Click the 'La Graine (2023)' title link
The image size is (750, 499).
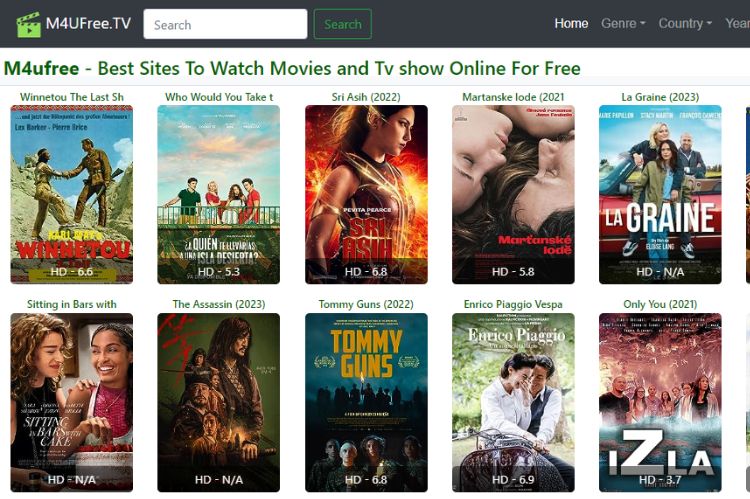[x=660, y=97]
